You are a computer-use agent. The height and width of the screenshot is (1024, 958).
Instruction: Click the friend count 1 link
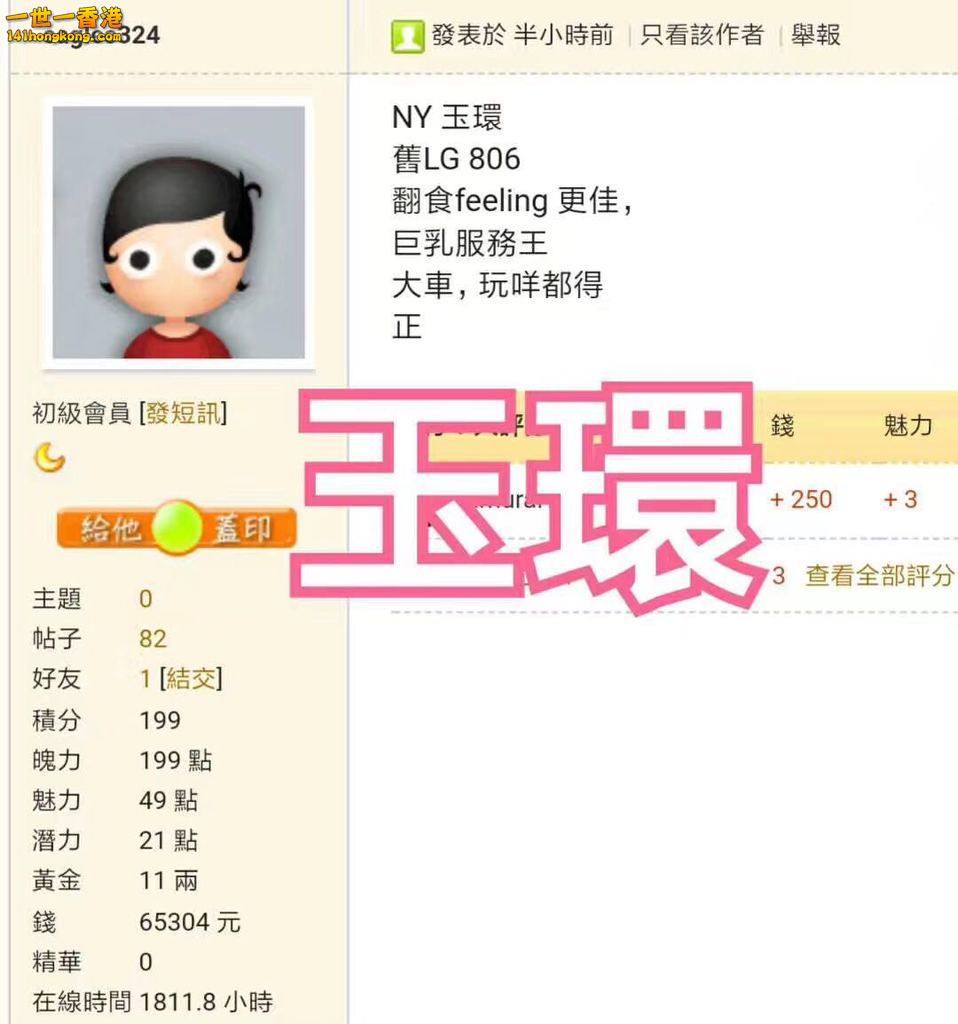pyautogui.click(x=145, y=679)
